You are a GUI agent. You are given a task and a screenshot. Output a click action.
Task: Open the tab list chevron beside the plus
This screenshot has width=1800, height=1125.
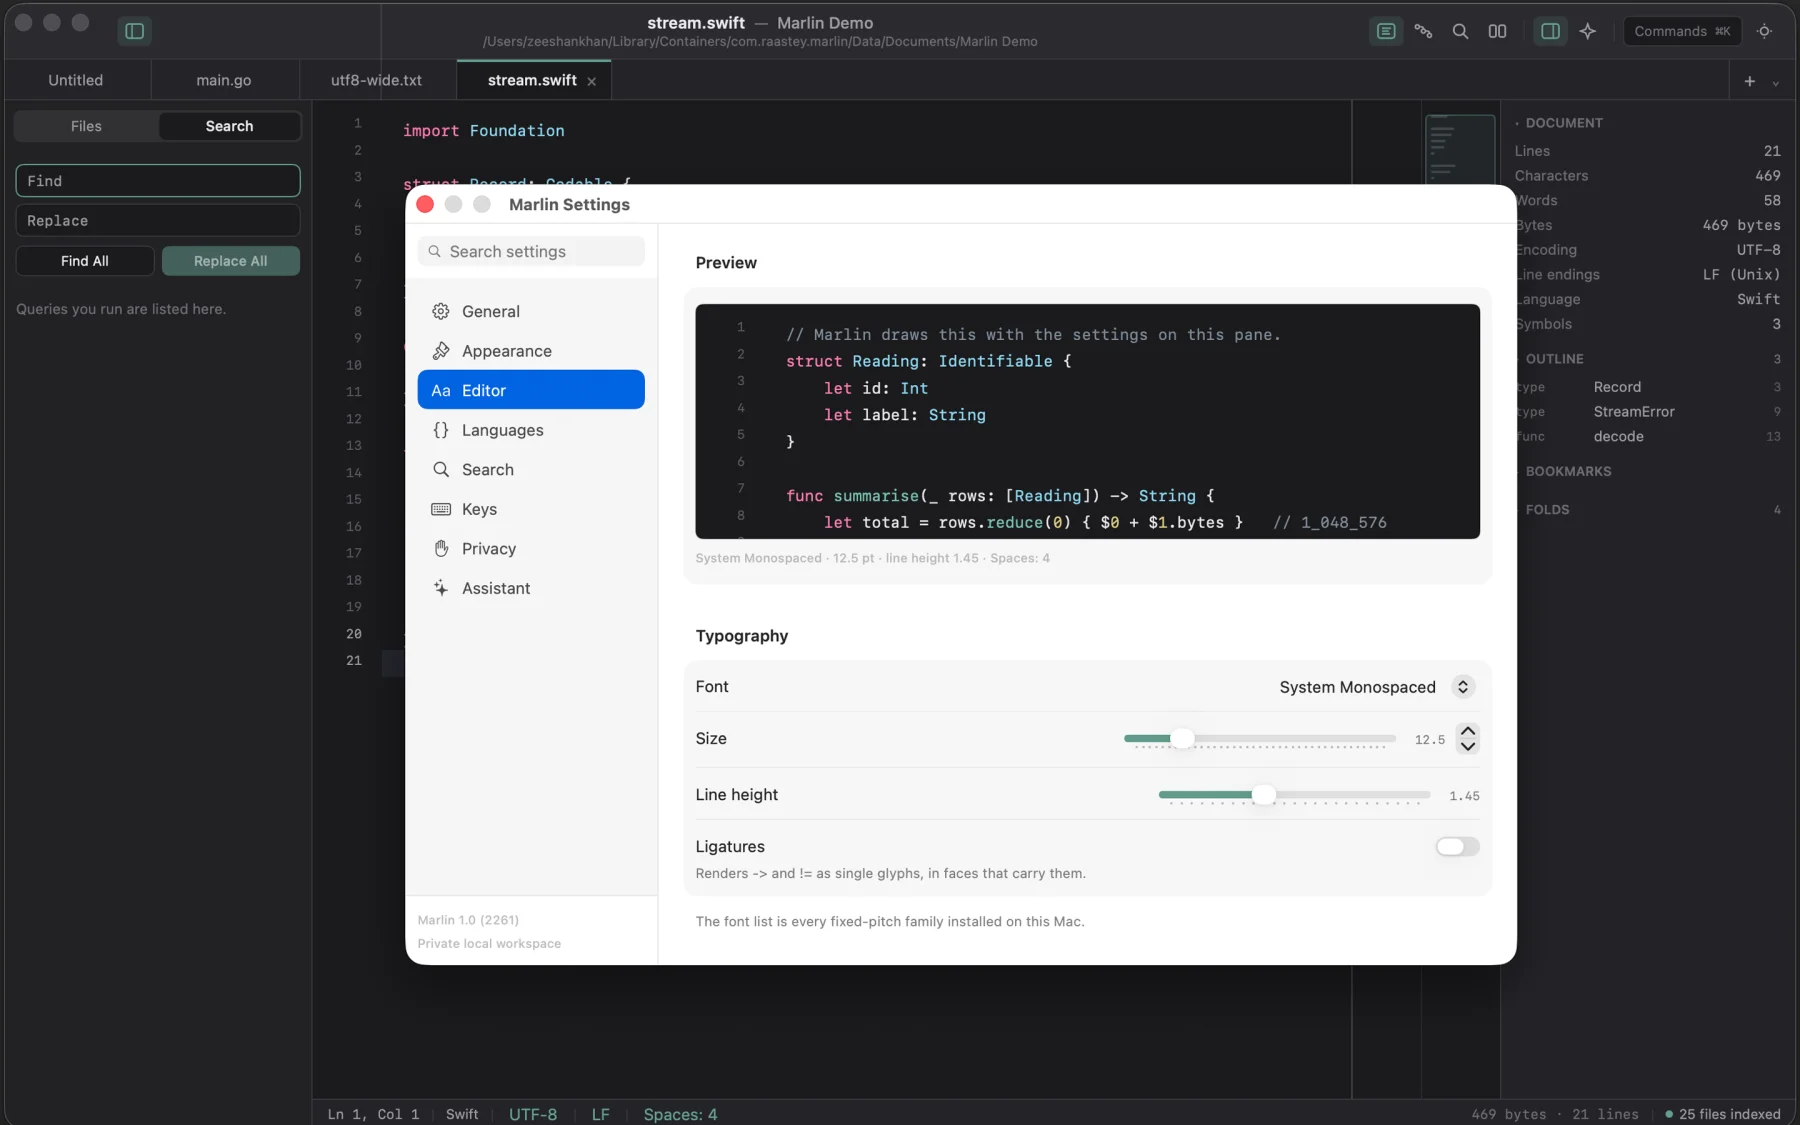click(1776, 82)
